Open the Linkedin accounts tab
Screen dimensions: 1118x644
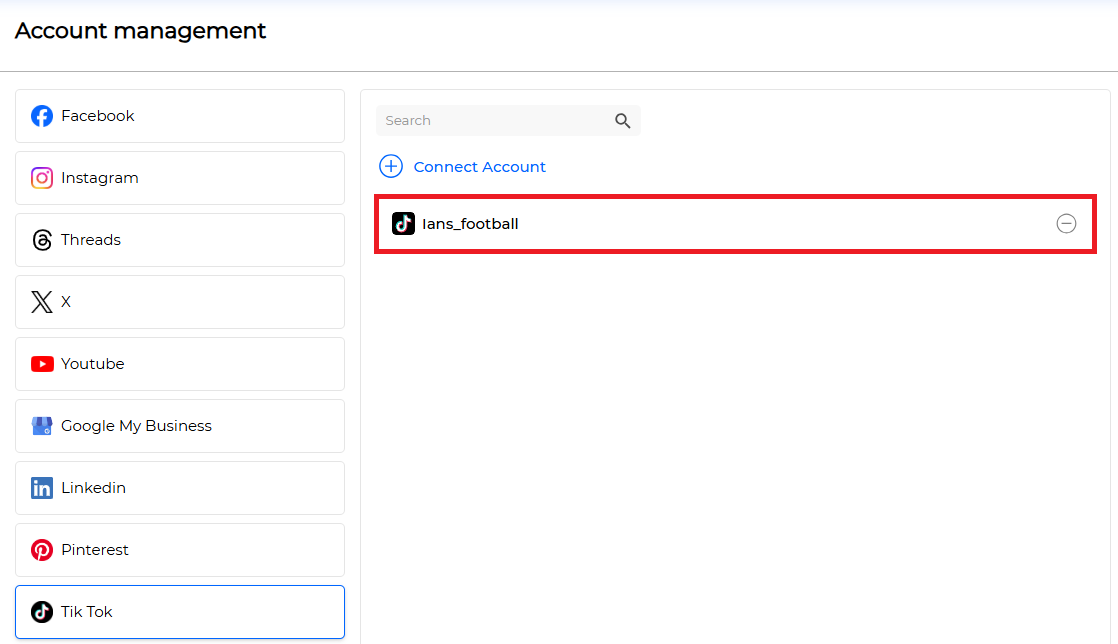pyautogui.click(x=180, y=488)
